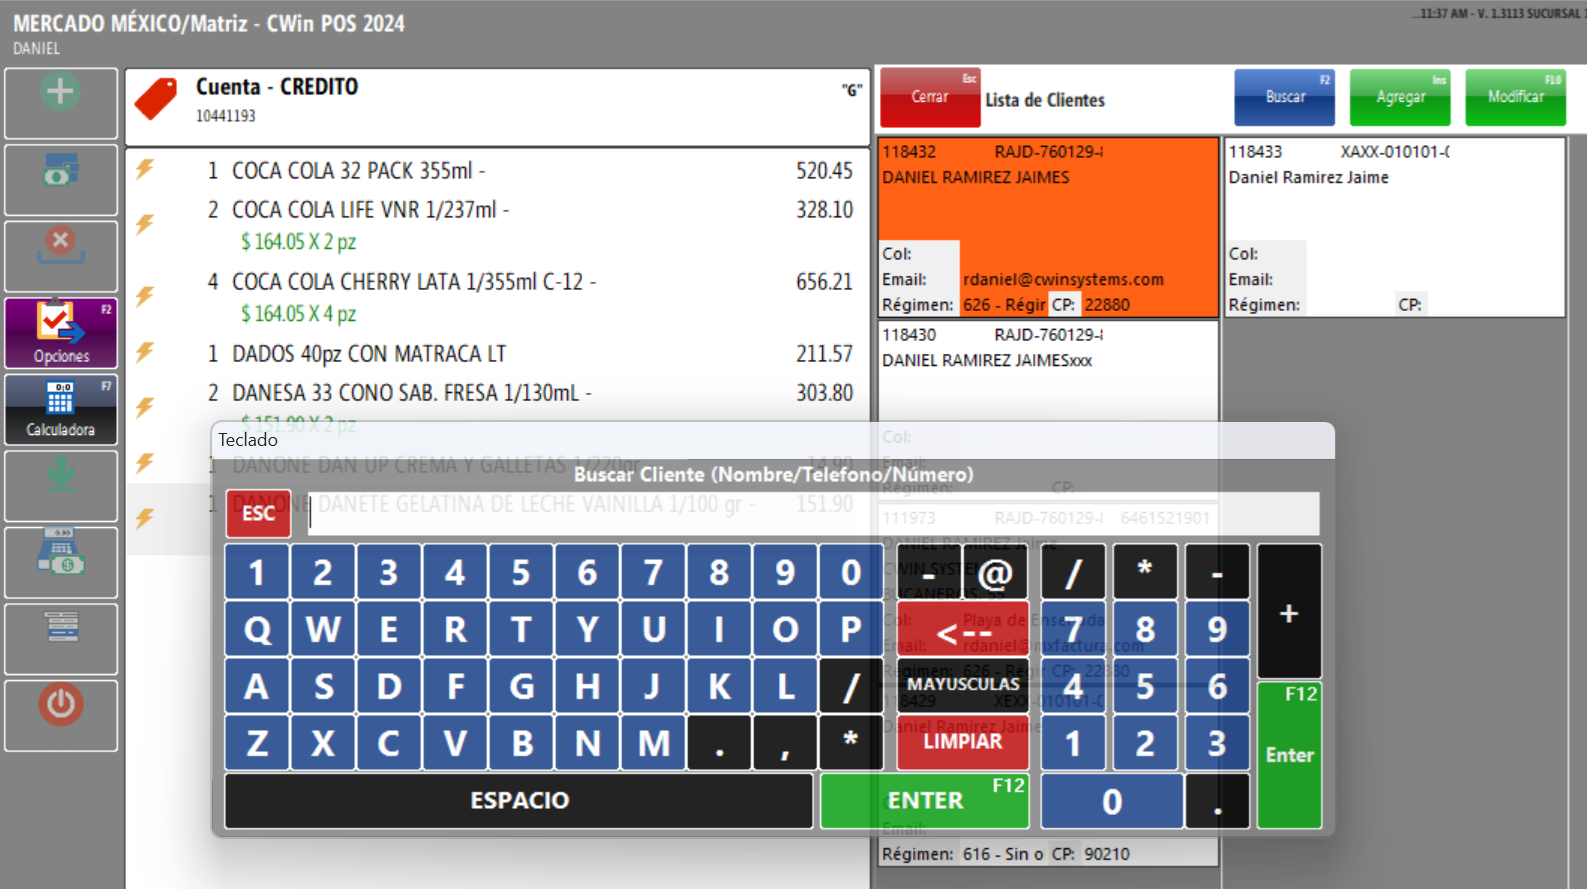Viewport: 1587px width, 889px height.
Task: Open the Calculadora tool
Action: click(x=61, y=409)
